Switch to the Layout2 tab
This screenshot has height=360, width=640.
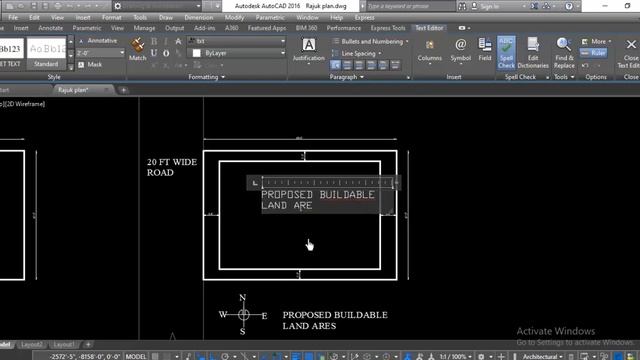(x=31, y=344)
